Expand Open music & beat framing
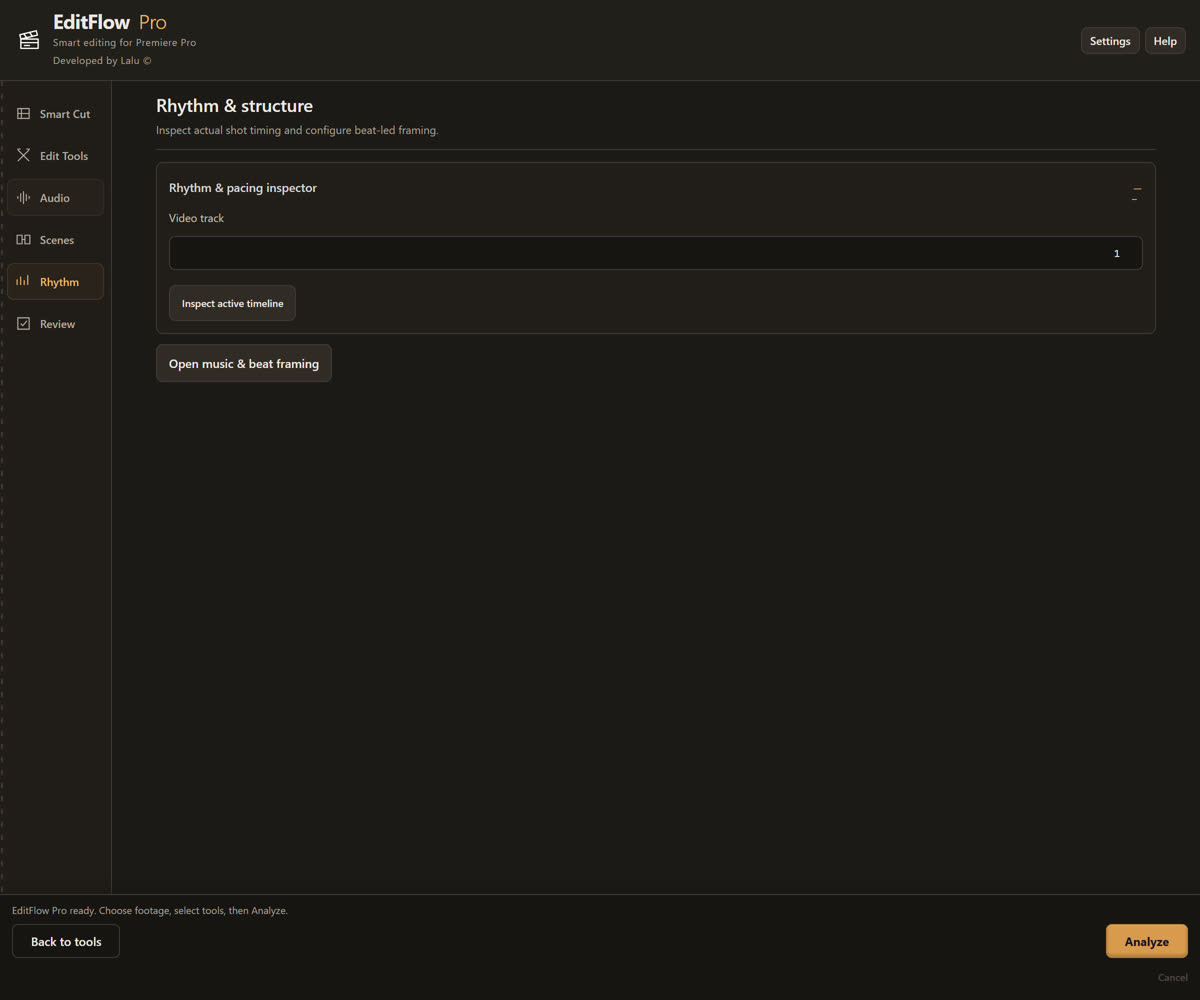The image size is (1200, 1000). [x=244, y=364]
